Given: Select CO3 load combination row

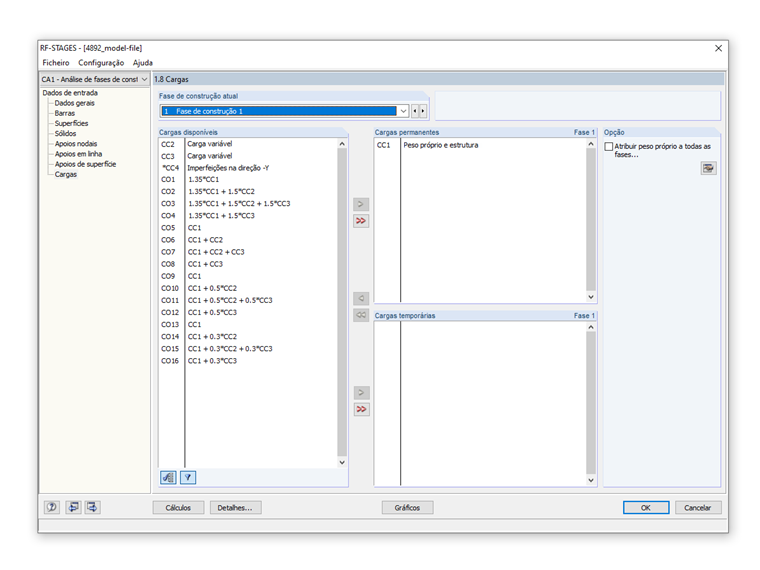Looking at the screenshot, I should 248,204.
